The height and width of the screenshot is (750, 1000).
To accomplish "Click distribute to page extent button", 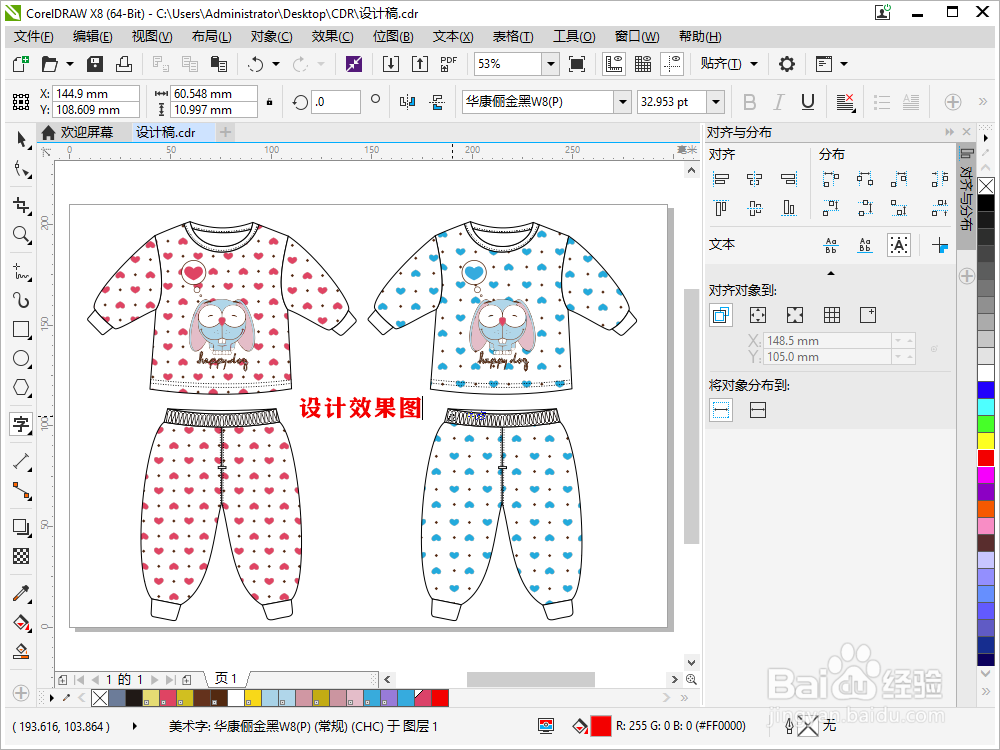I will (x=758, y=410).
